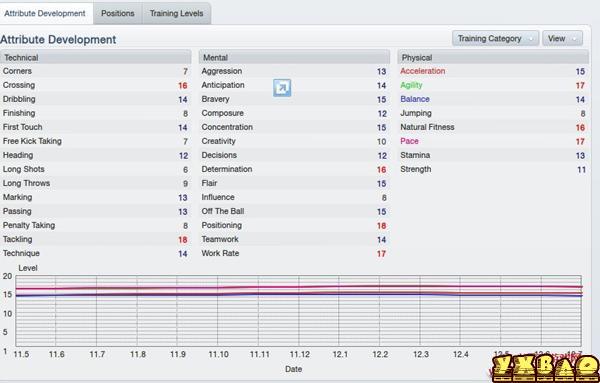Click the 11.5 date on graph axis
The image size is (600, 383).
point(21,354)
